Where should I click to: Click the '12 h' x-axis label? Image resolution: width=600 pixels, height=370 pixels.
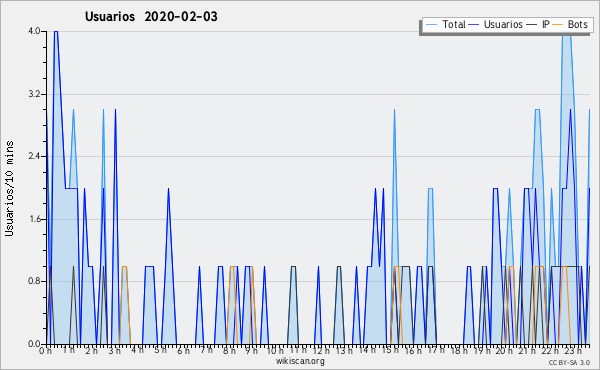321,351
